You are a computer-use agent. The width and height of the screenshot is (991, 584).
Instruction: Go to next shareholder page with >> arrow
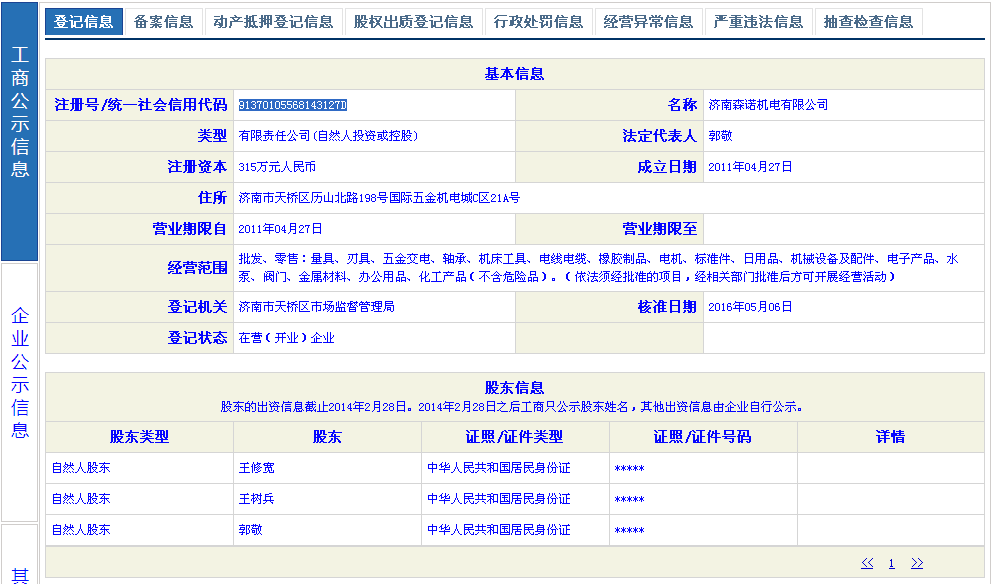point(917,564)
